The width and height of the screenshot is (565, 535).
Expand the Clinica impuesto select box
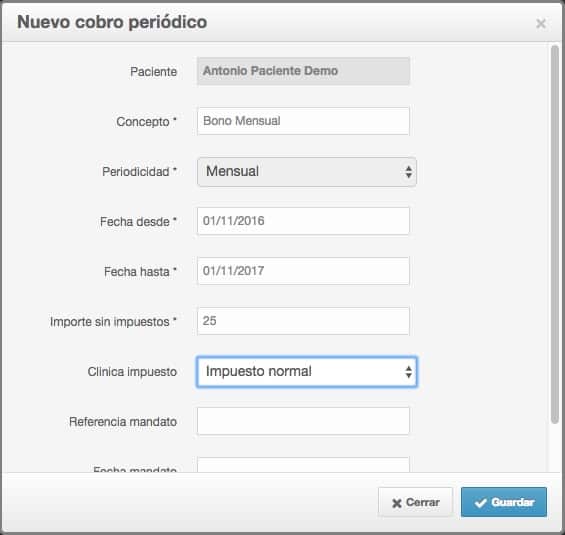pyautogui.click(x=307, y=372)
